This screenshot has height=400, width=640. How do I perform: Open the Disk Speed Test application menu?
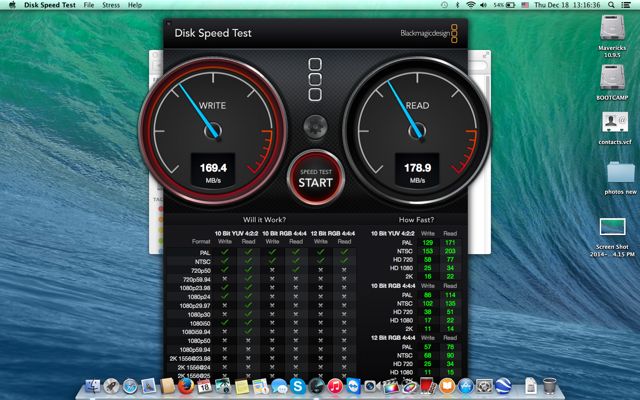coord(50,5)
